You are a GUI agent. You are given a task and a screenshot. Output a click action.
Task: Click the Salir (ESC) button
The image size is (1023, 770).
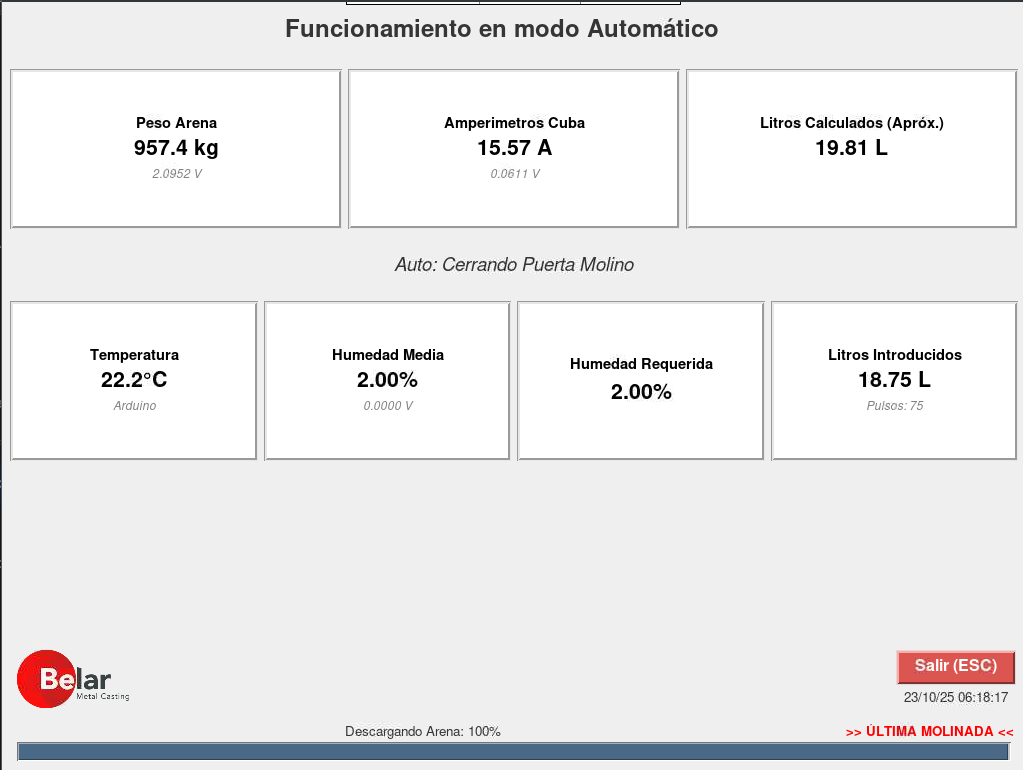click(x=955, y=666)
